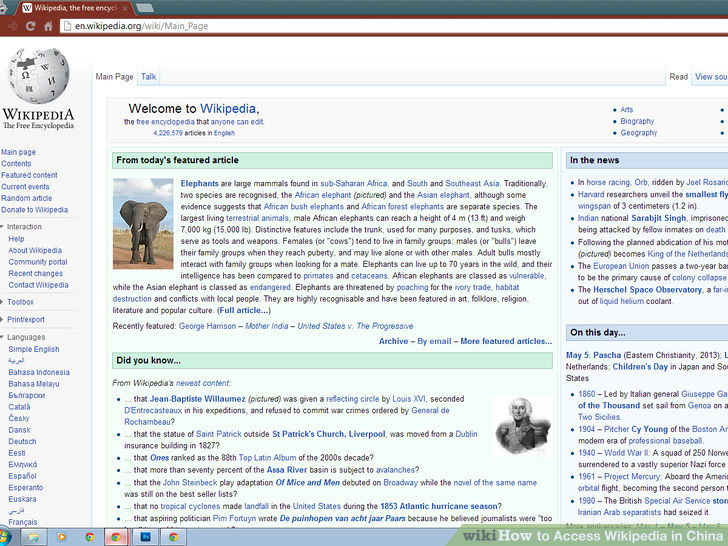The width and height of the screenshot is (728, 546).
Task: Click Donate to Wikipedia
Action: [34, 210]
